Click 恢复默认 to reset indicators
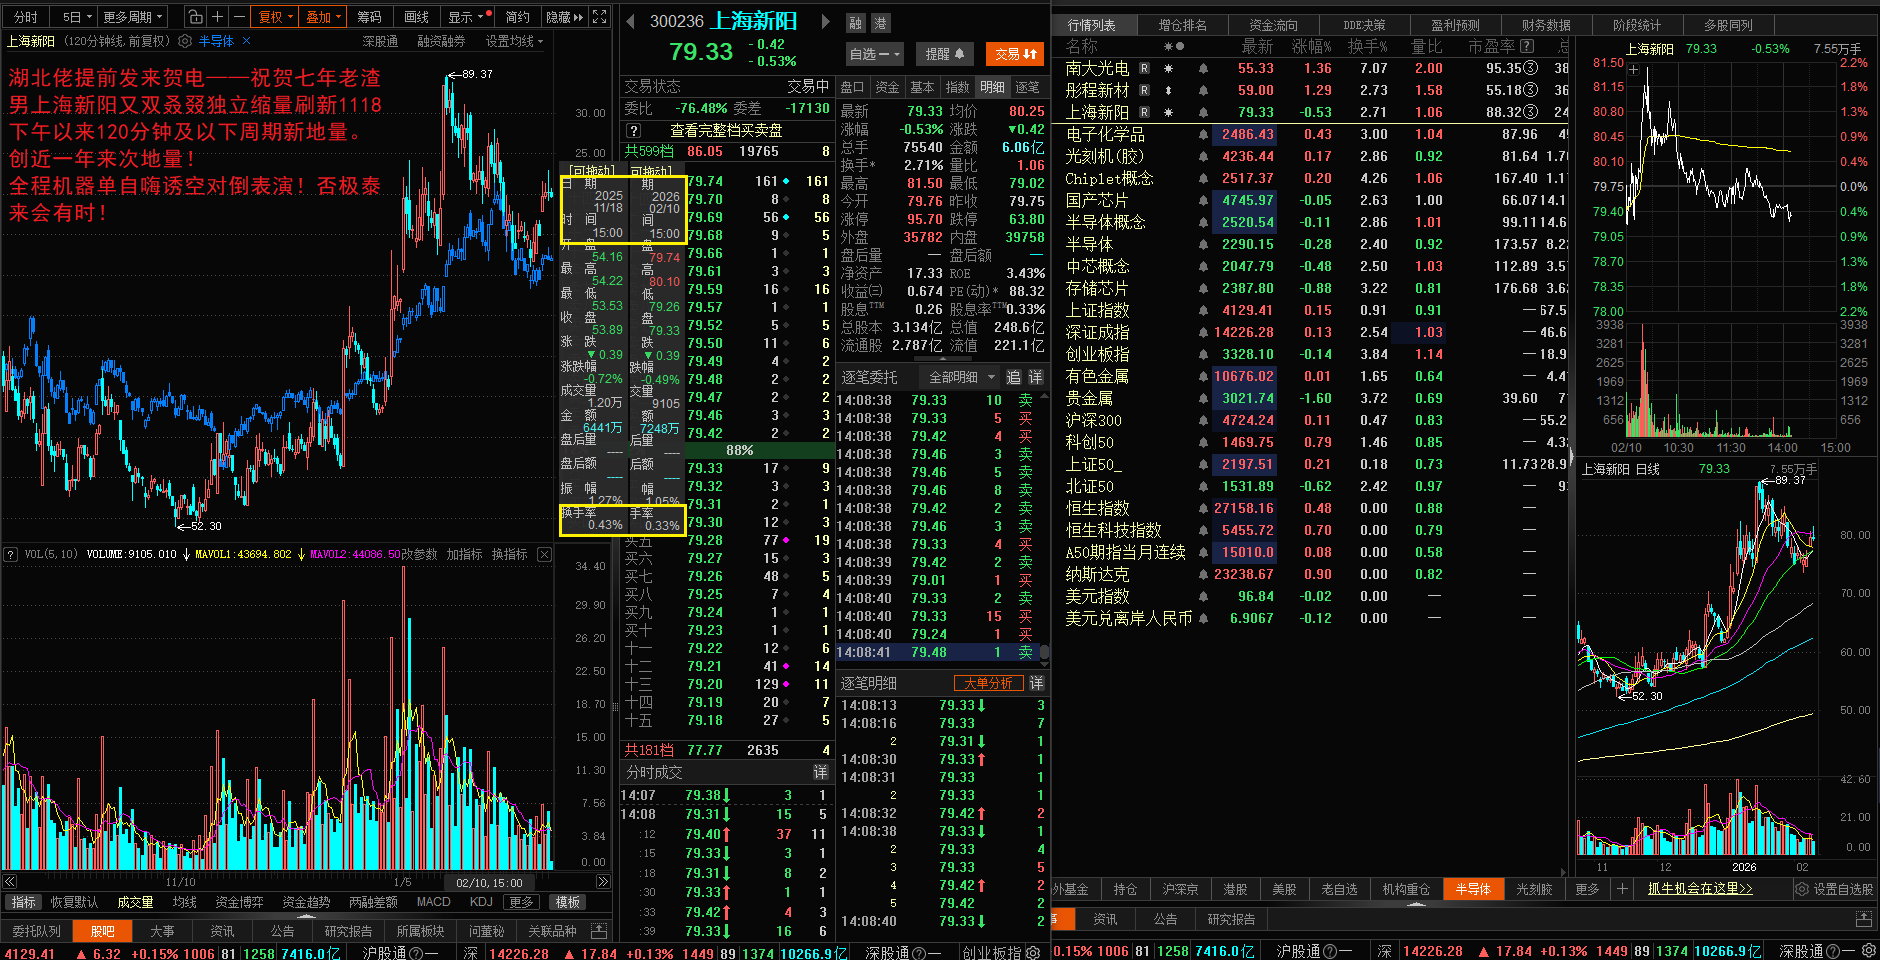Screen dimensions: 1880x960 (75, 902)
